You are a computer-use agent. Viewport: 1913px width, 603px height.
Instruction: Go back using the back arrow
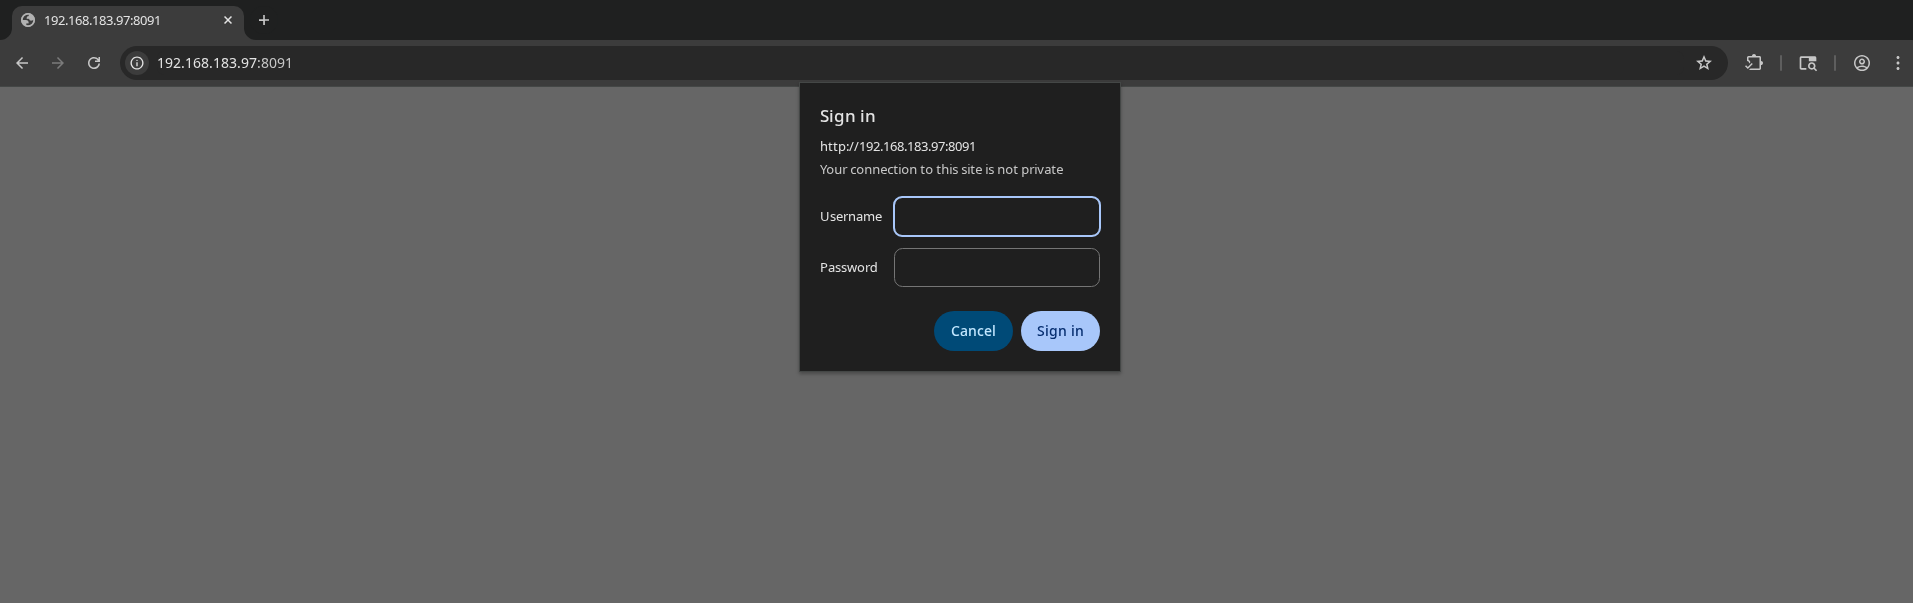tap(22, 63)
